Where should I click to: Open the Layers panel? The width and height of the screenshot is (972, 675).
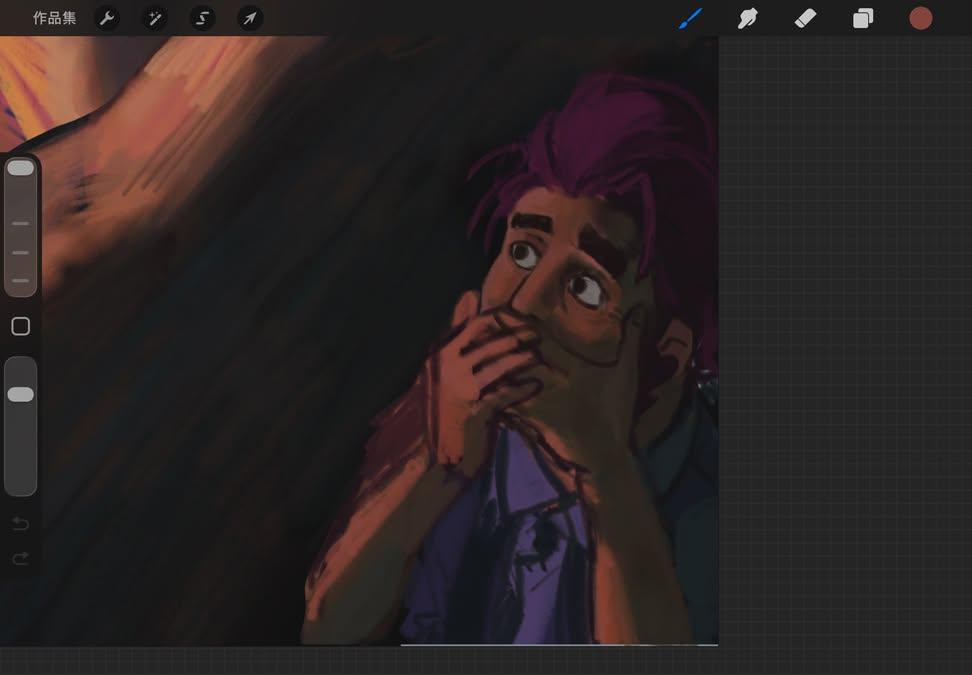[x=863, y=19]
